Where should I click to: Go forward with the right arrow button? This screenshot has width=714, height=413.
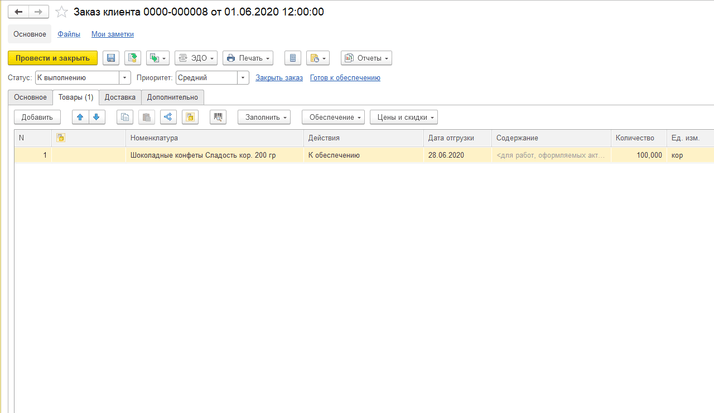pyautogui.click(x=39, y=12)
